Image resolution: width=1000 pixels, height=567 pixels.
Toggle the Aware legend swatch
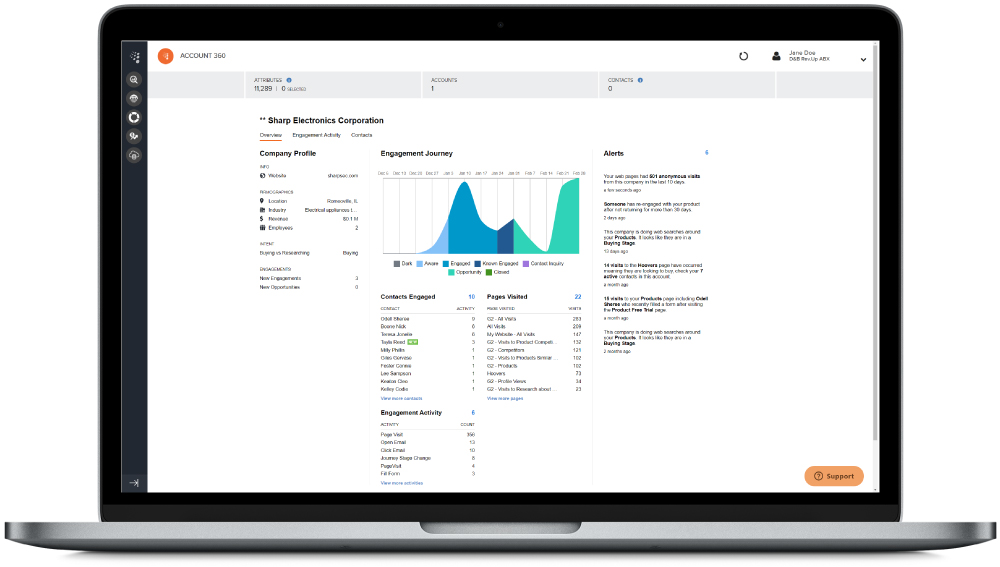(420, 264)
